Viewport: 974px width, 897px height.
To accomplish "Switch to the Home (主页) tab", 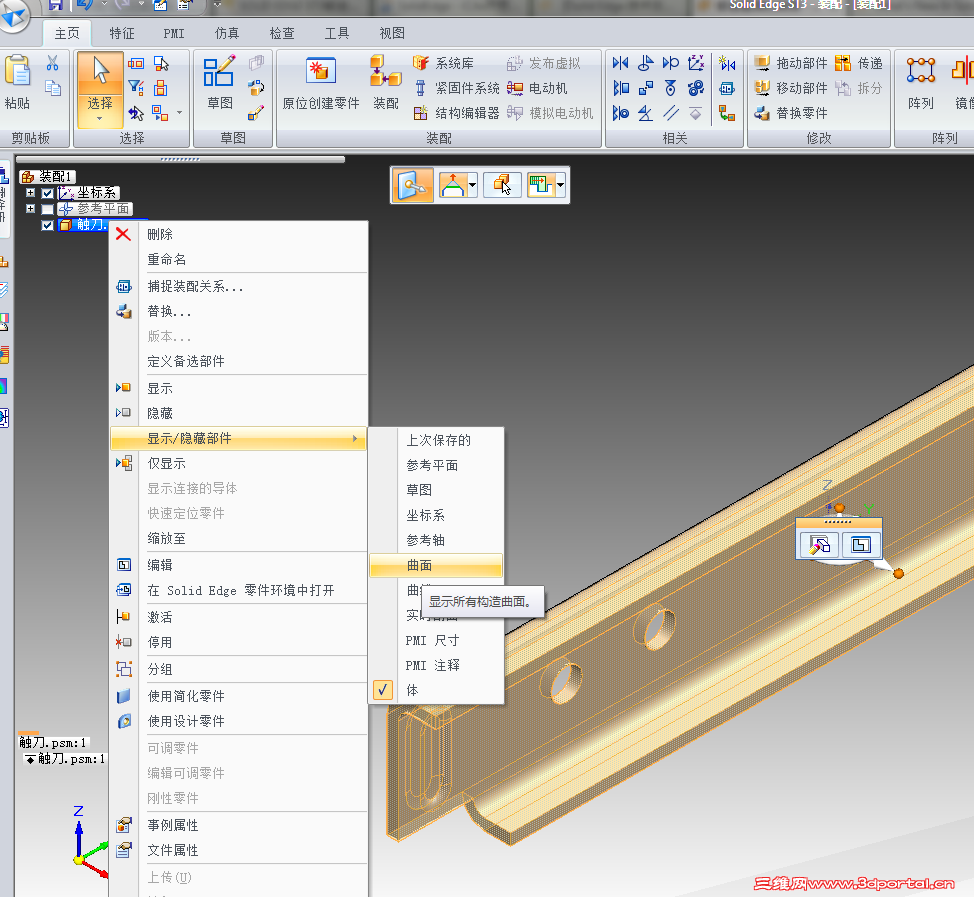I will pos(67,34).
